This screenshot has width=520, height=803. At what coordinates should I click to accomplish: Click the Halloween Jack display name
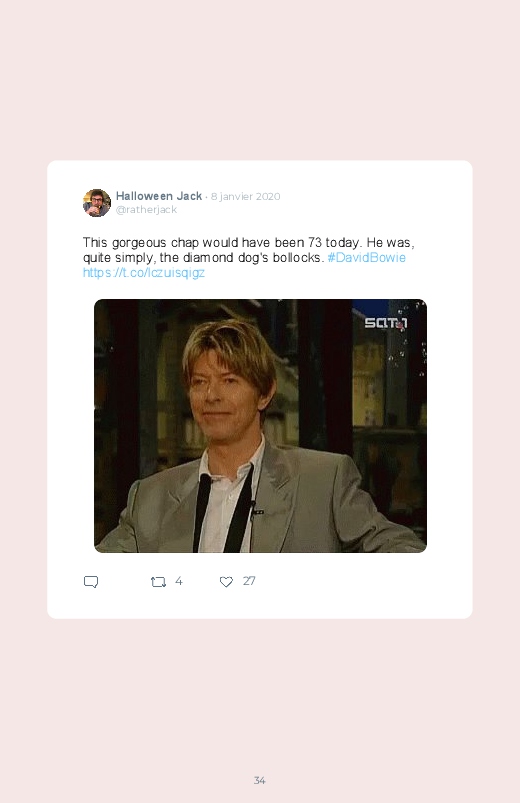point(159,196)
